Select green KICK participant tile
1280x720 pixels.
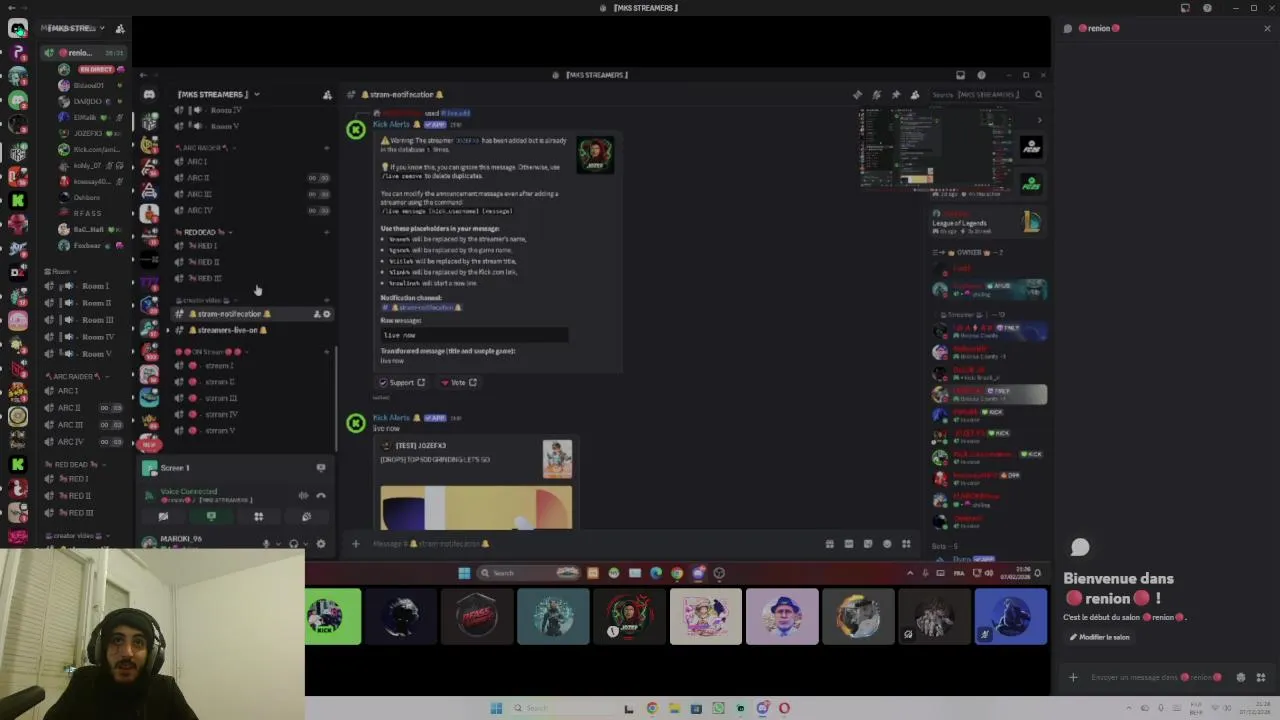pos(333,617)
